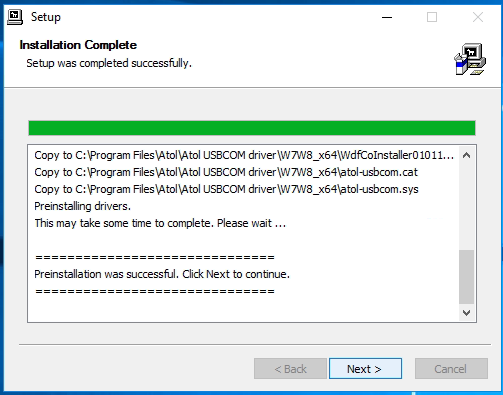Click the greyed-out Cancel button
Image resolution: width=503 pixels, height=395 pixels.
[x=451, y=369]
